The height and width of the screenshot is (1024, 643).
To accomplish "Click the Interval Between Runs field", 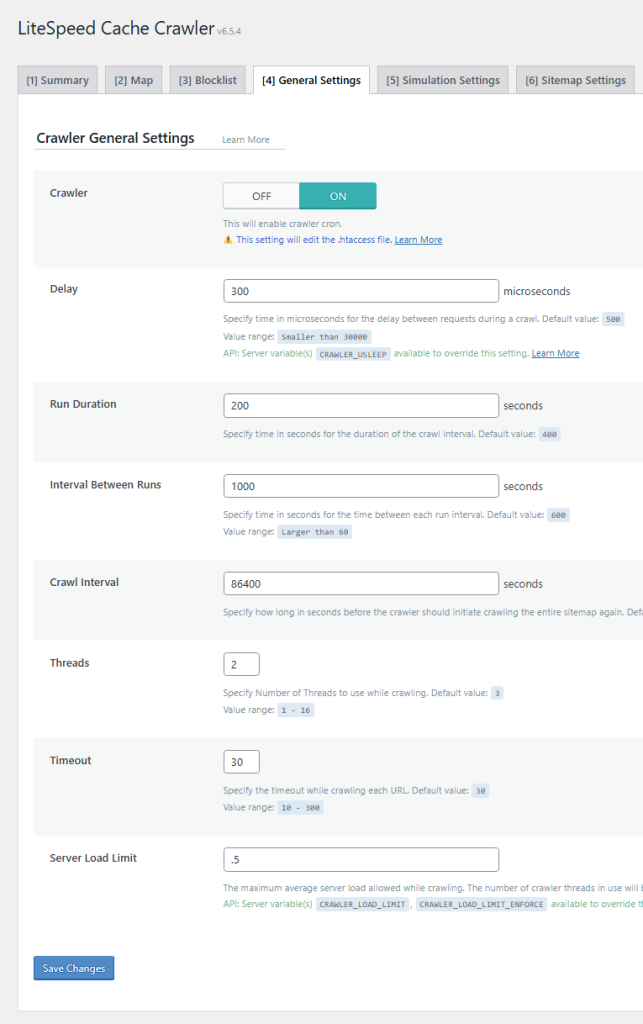I will [360, 486].
